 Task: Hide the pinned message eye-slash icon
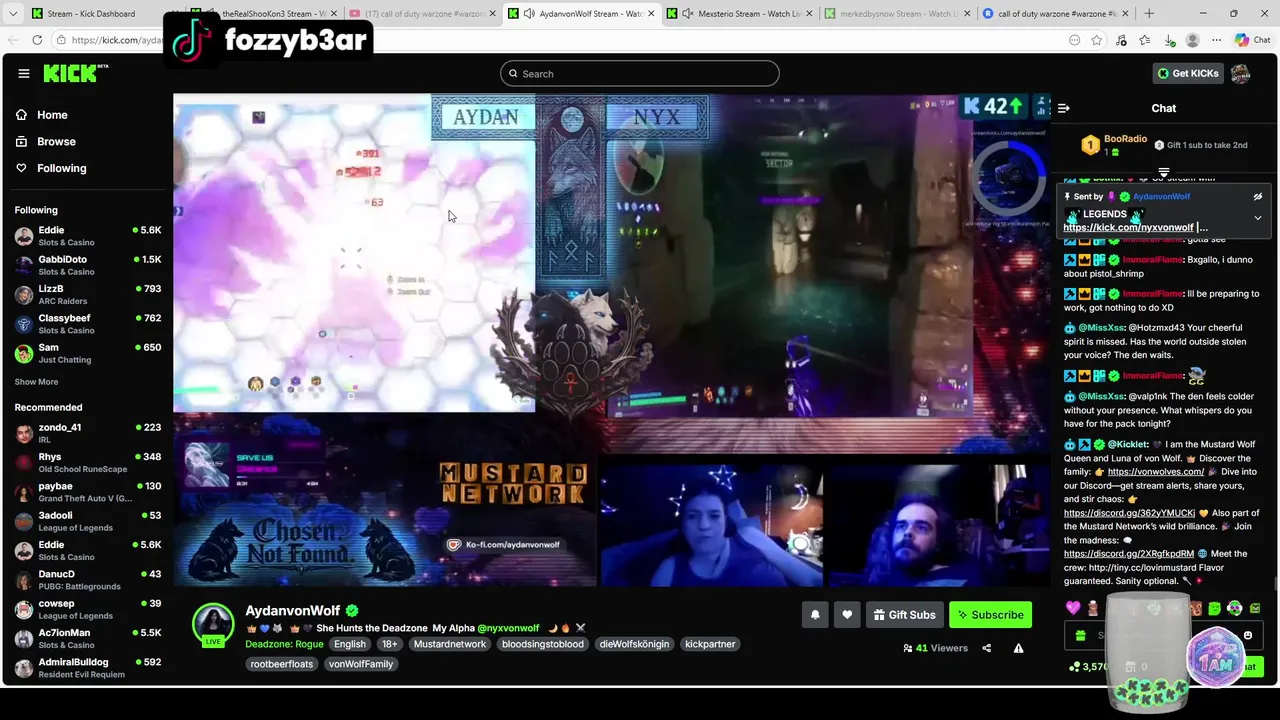(x=1258, y=197)
